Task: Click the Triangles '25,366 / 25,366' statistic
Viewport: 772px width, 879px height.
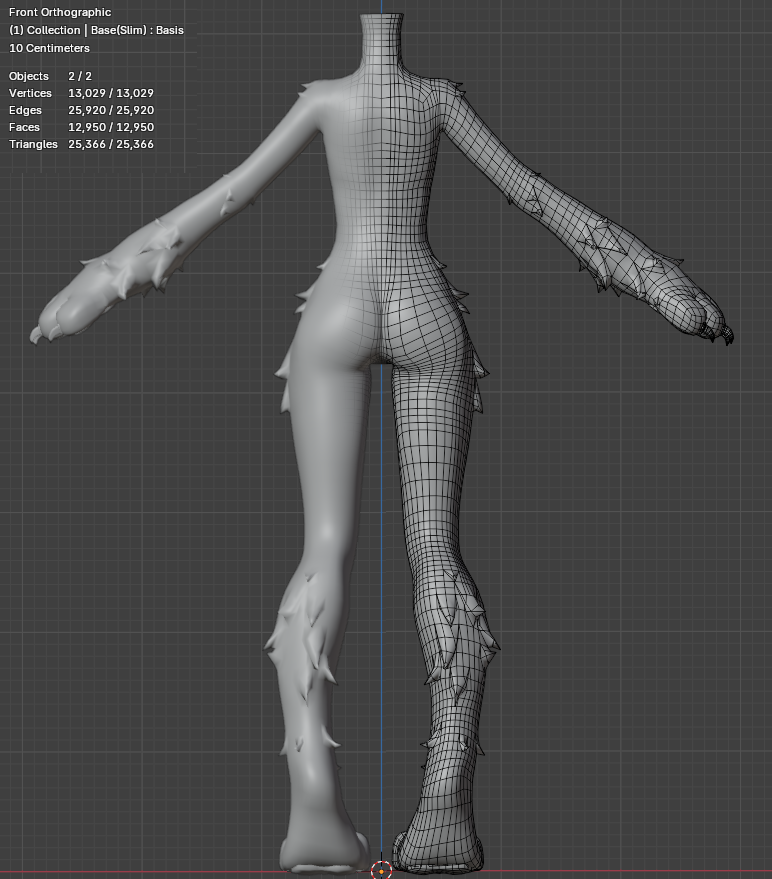Action: click(x=111, y=144)
